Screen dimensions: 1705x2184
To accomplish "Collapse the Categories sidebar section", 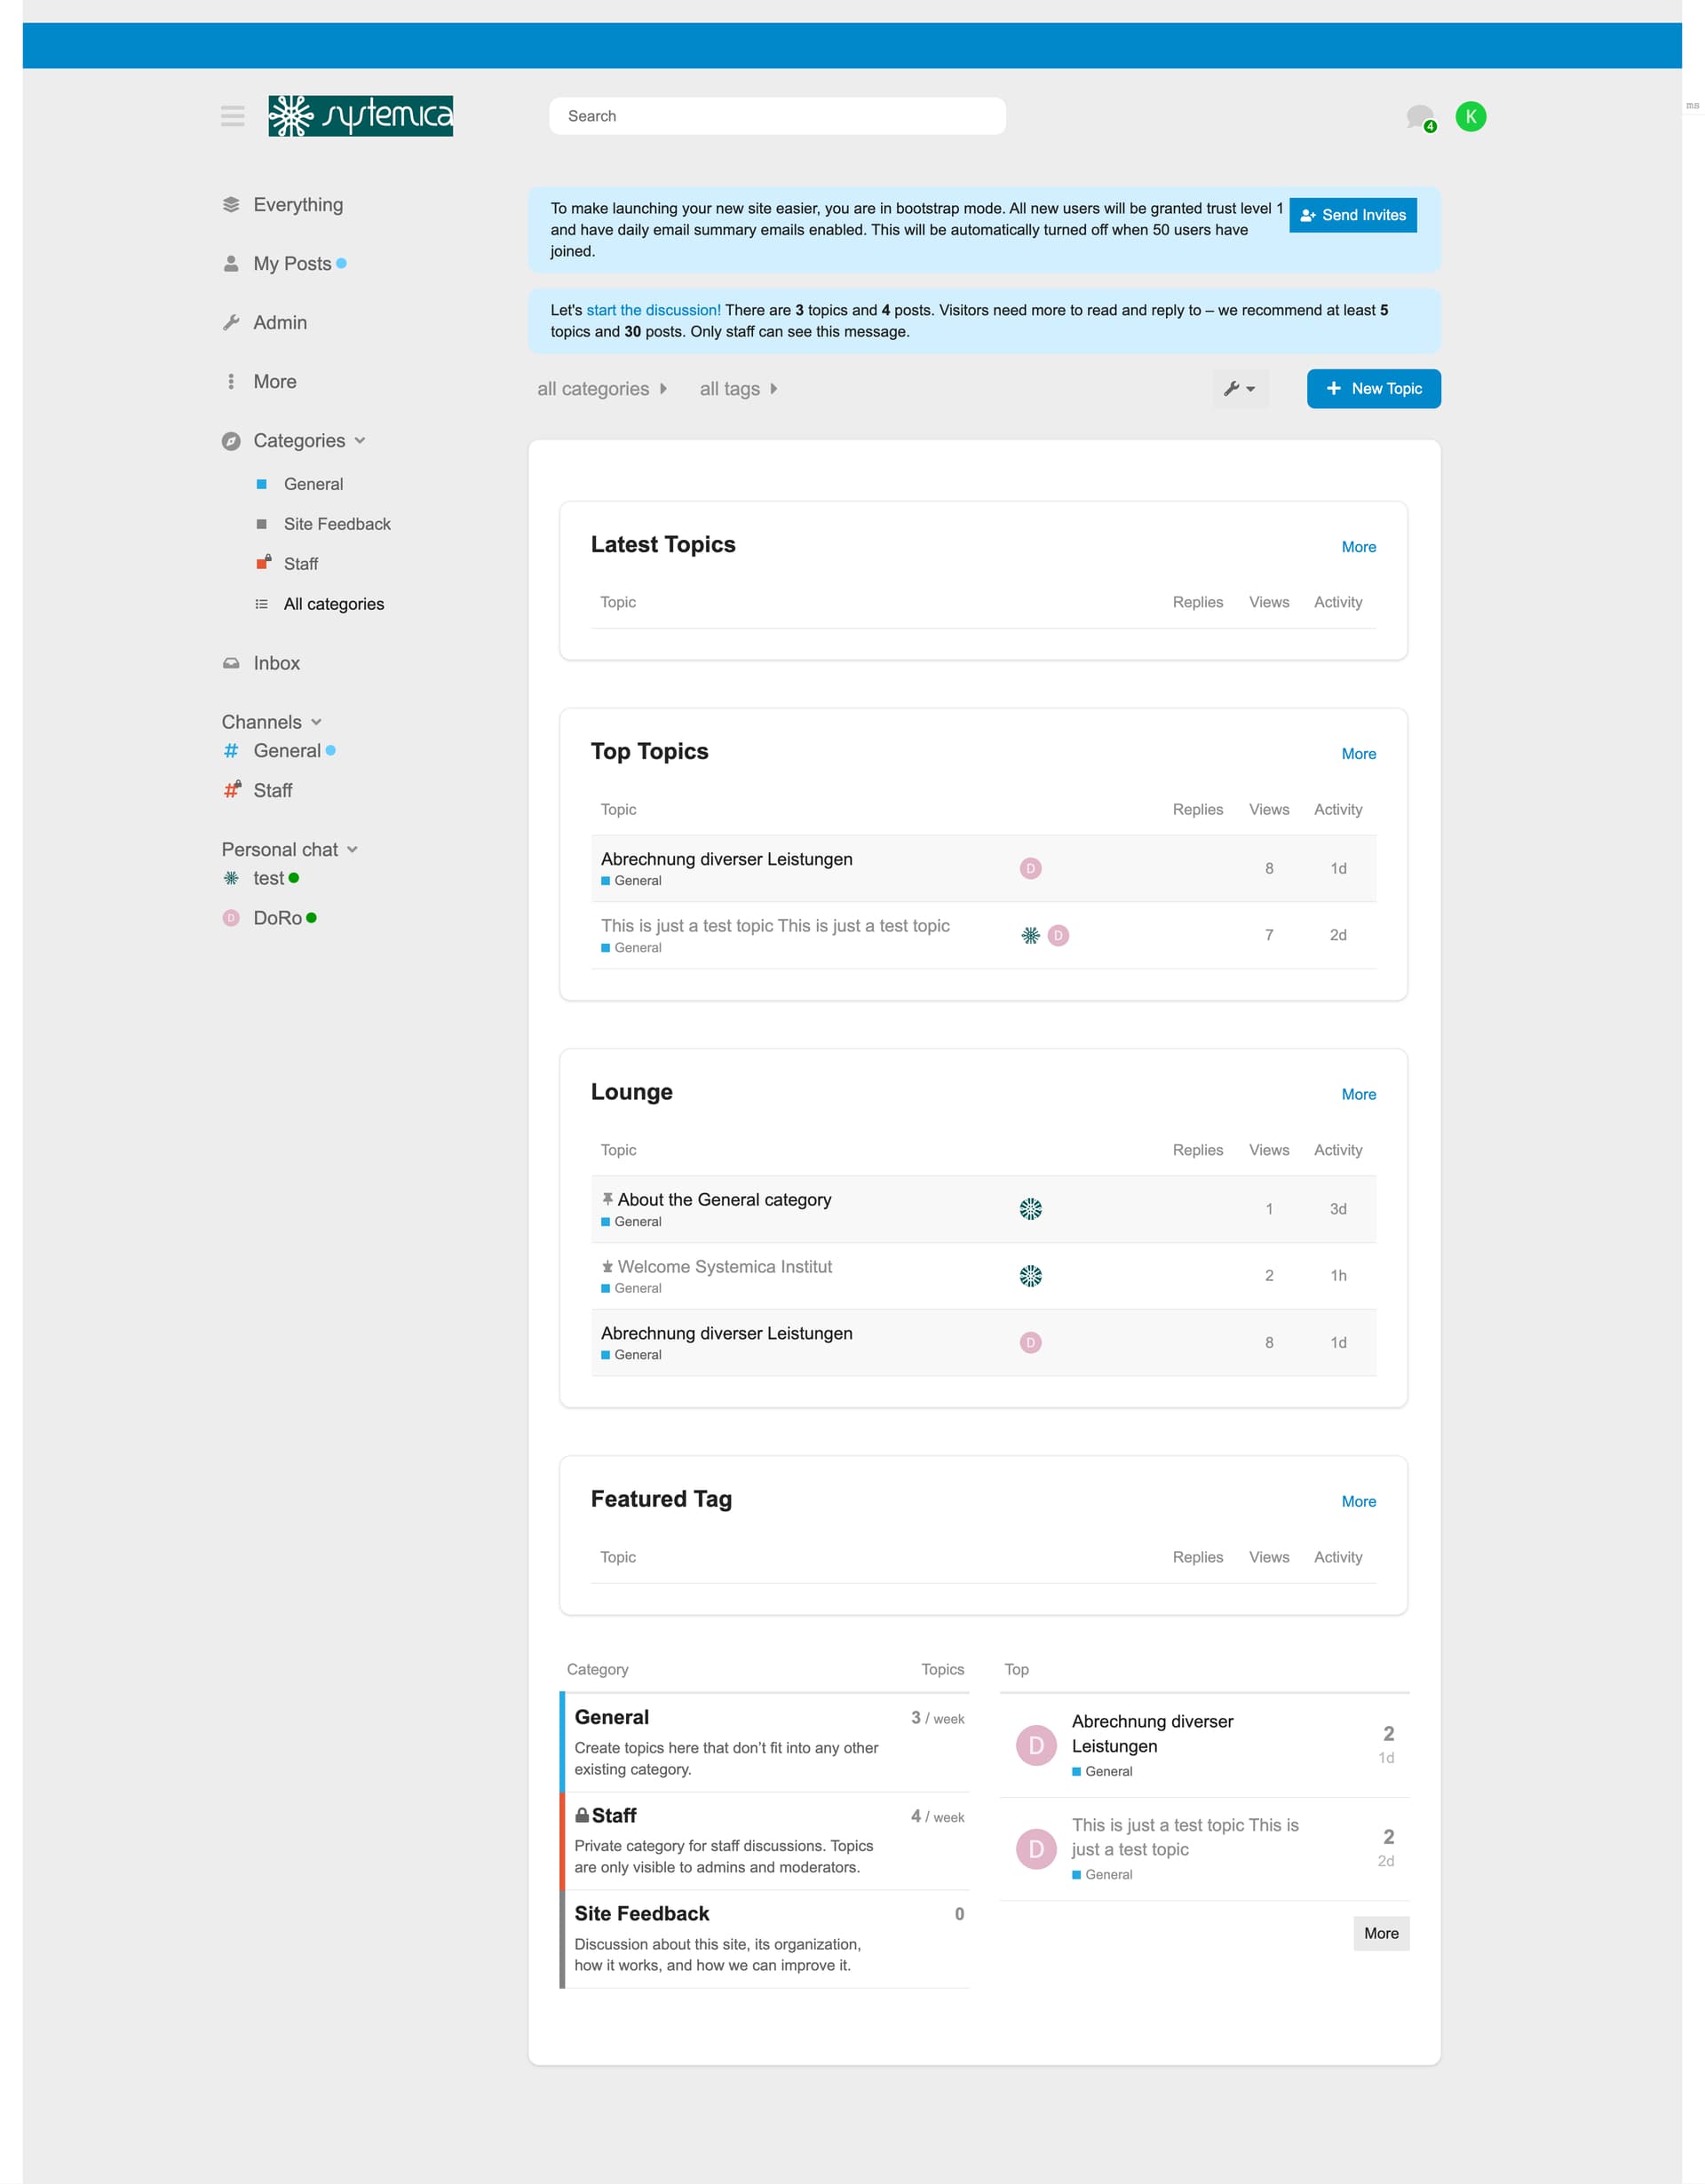I will (360, 441).
